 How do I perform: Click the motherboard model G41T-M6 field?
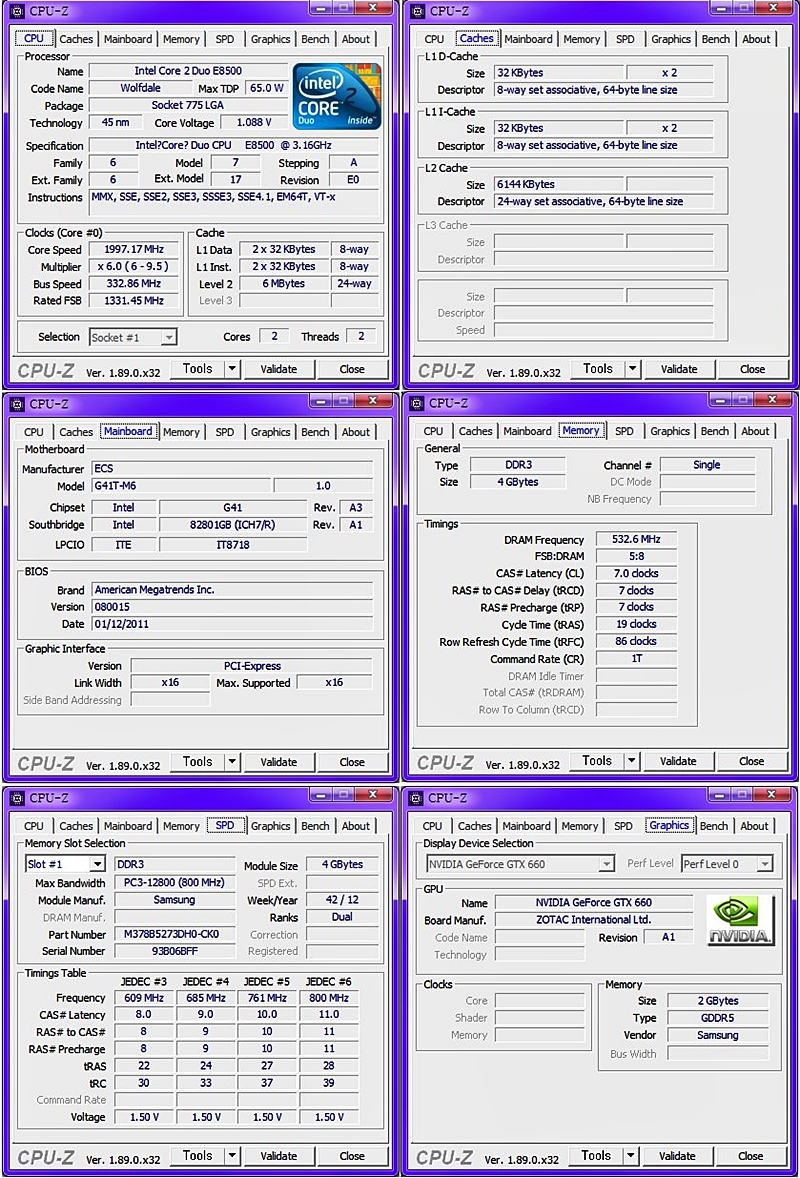pyautogui.click(x=181, y=486)
